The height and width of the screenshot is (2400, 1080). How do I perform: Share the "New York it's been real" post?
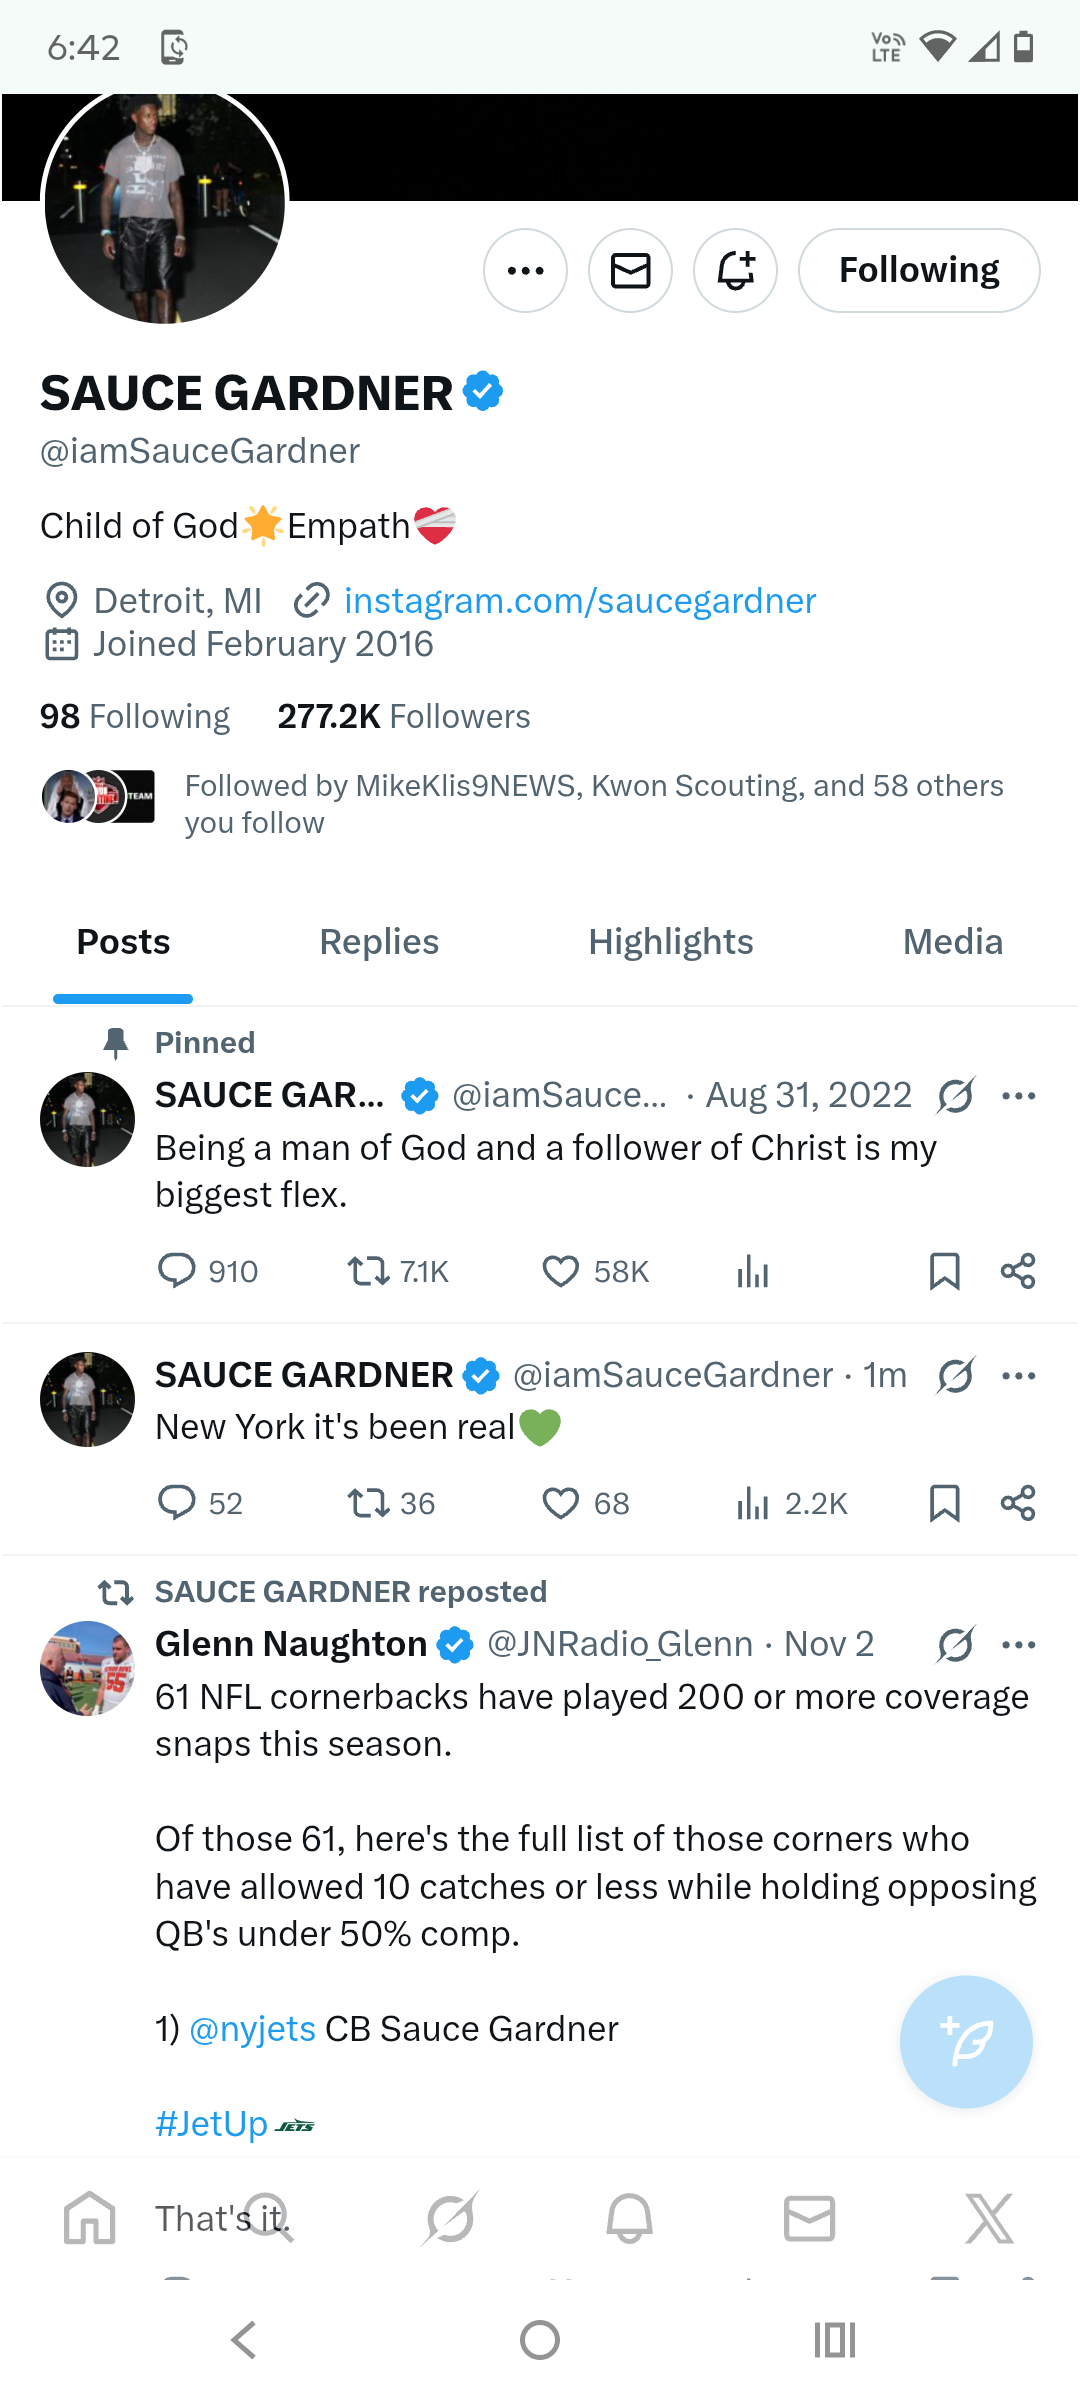pos(1018,1503)
